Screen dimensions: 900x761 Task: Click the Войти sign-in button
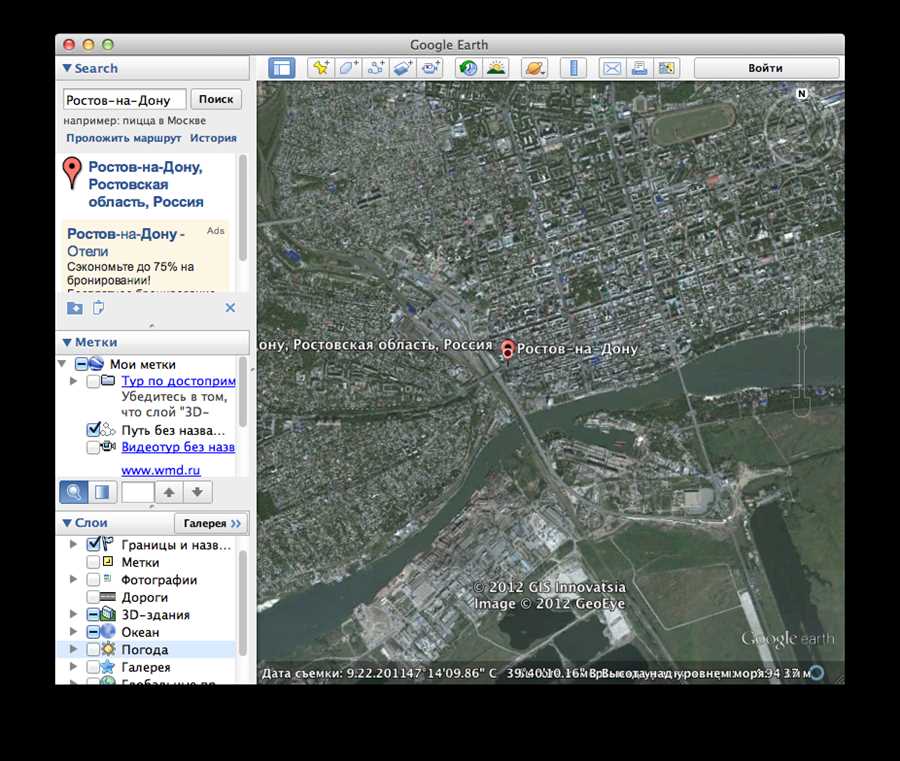tap(765, 68)
